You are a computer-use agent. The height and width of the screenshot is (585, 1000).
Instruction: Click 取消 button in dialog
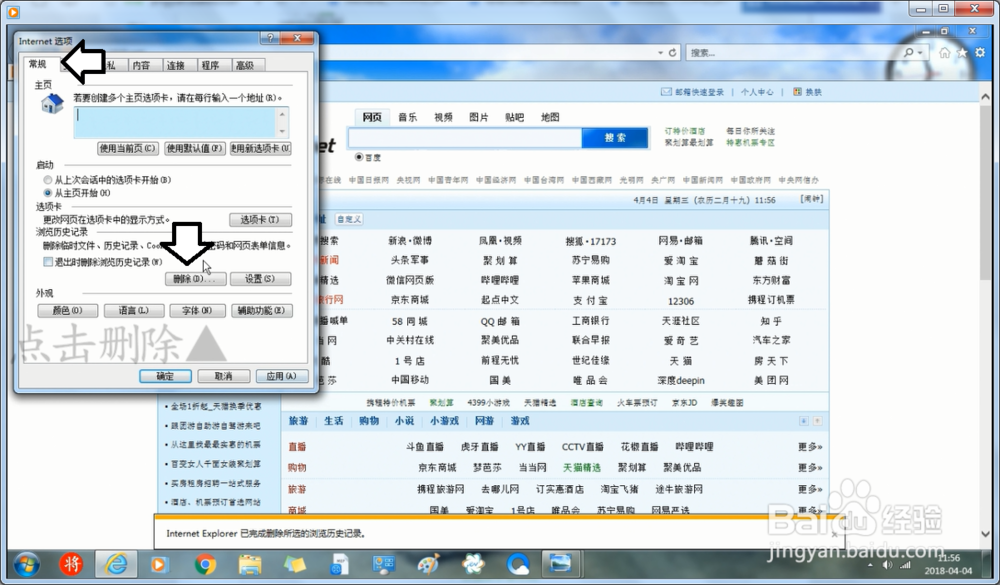click(x=223, y=376)
